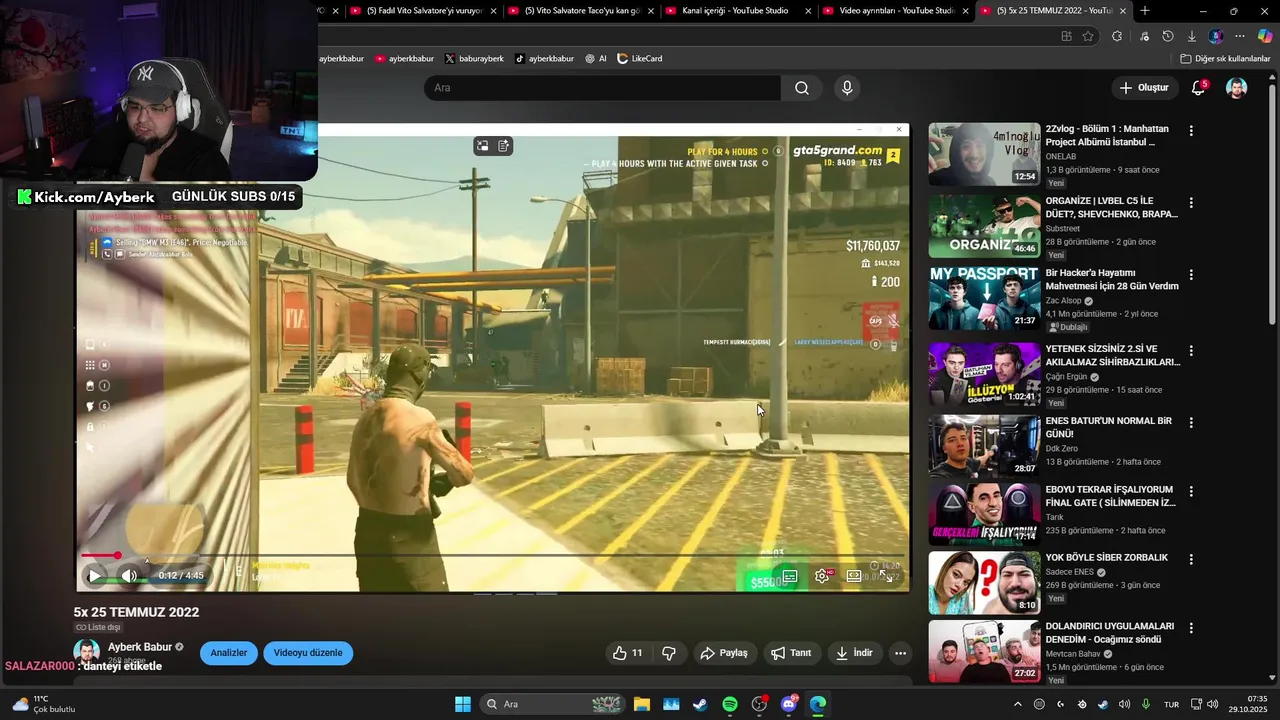Screen dimensions: 1280x720
Task: Open the 2Zvlog Manhattan video thumbnail
Action: [984, 154]
